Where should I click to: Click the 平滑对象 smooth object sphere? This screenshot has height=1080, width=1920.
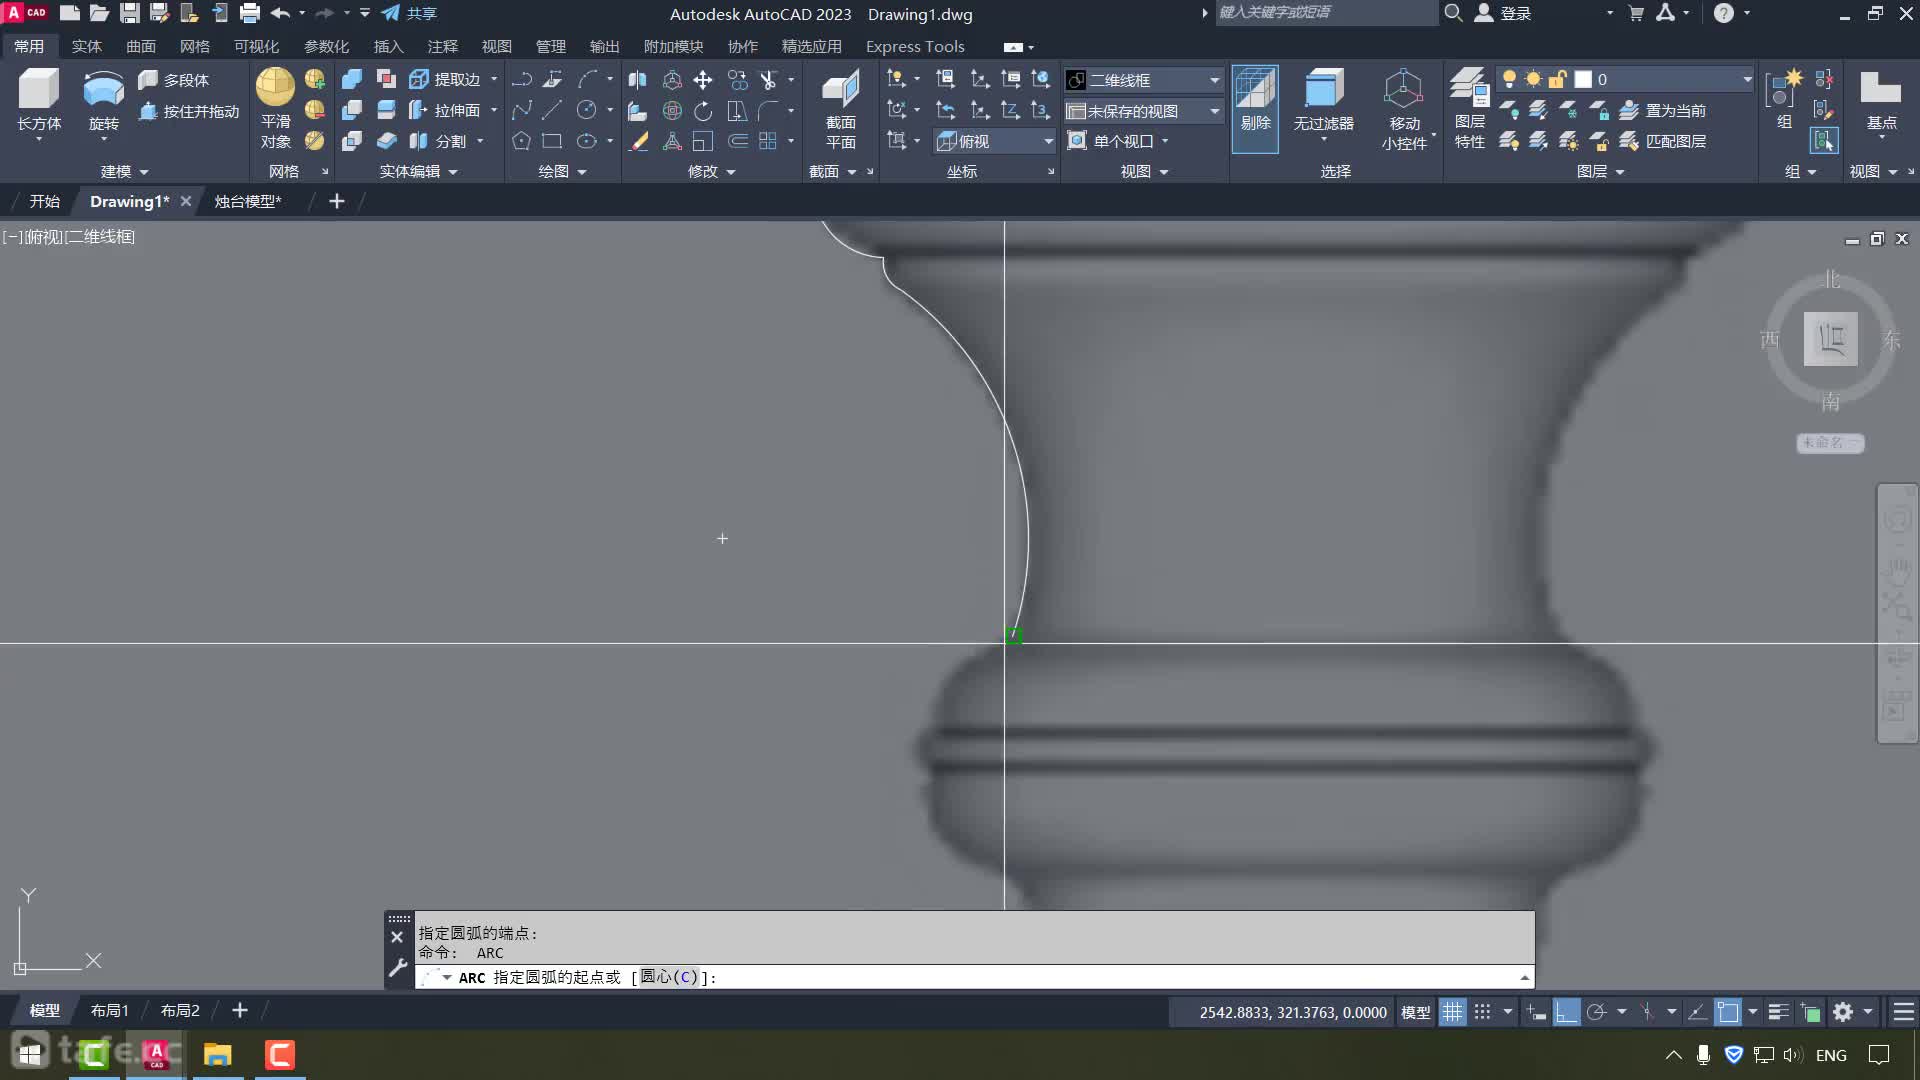[275, 108]
